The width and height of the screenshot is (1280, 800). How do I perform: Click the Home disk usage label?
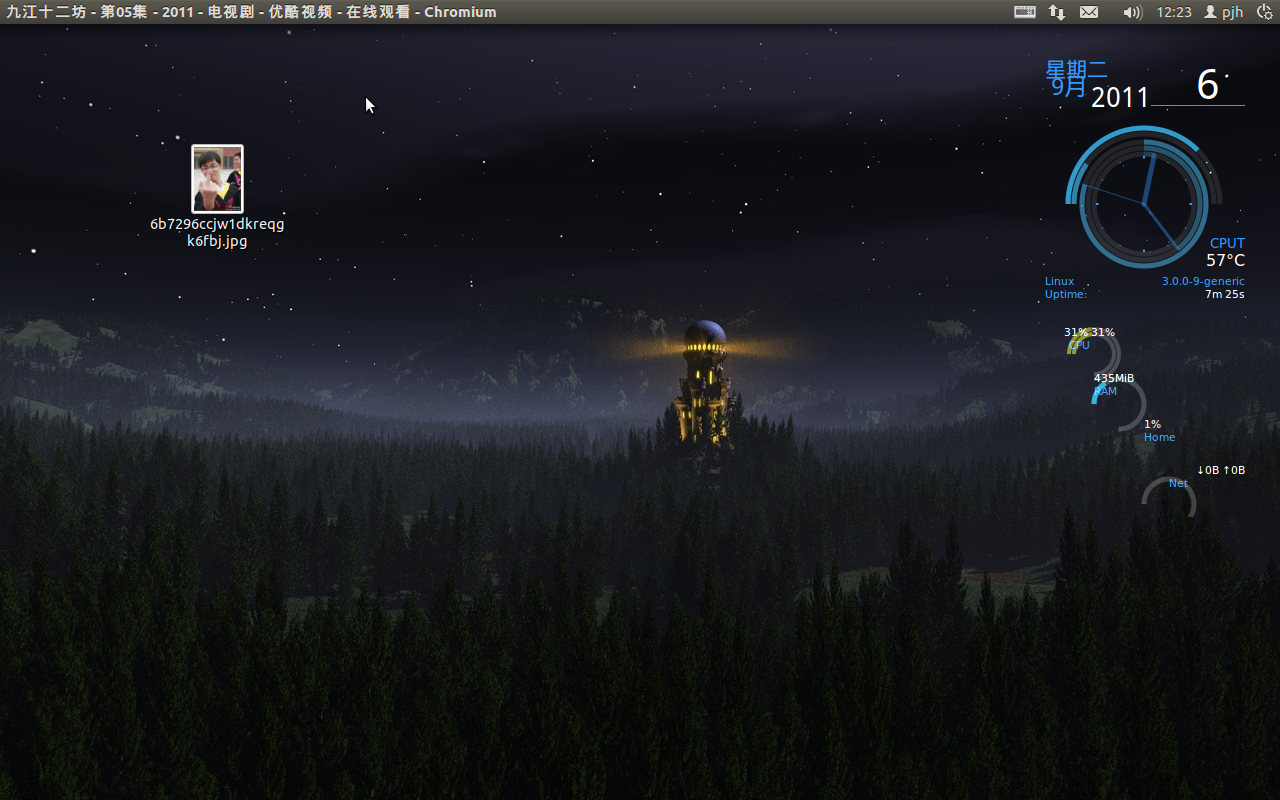click(x=1160, y=437)
